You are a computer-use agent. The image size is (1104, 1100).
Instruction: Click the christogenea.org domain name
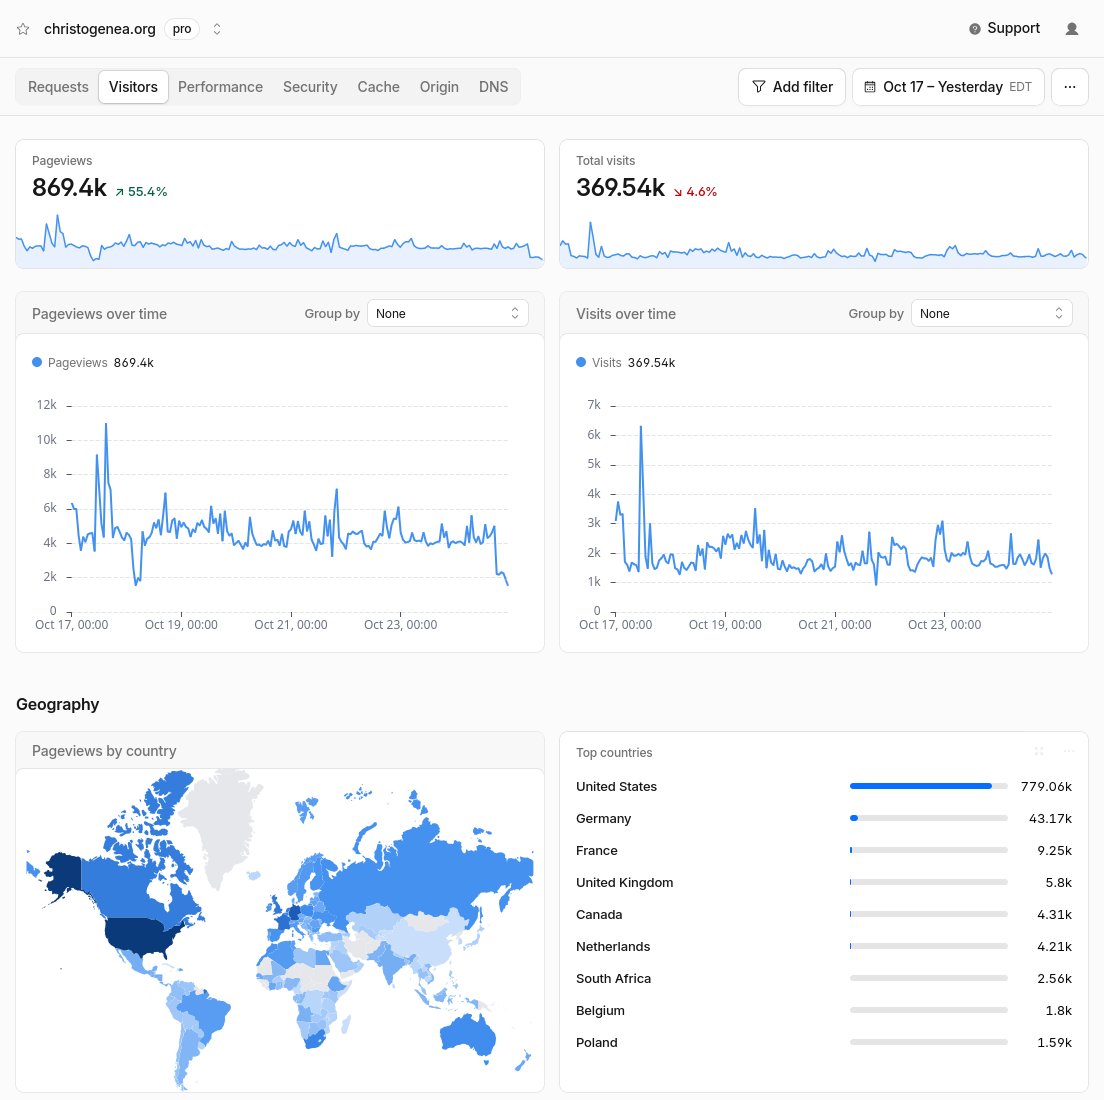pos(100,29)
